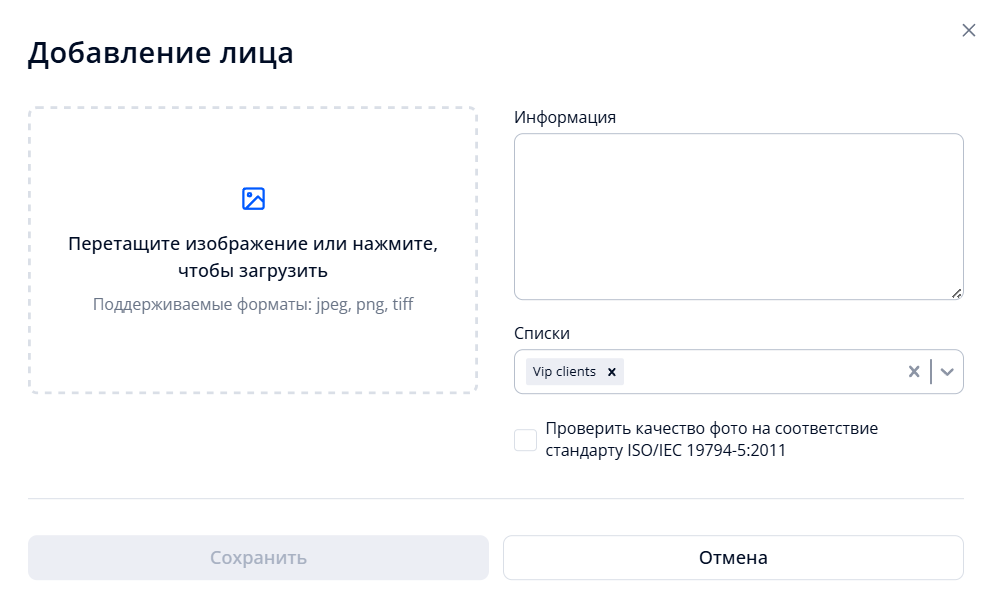Screen dimensions: 1000x615
Task: Check the photo quality verification checkbox
Action: (x=525, y=439)
